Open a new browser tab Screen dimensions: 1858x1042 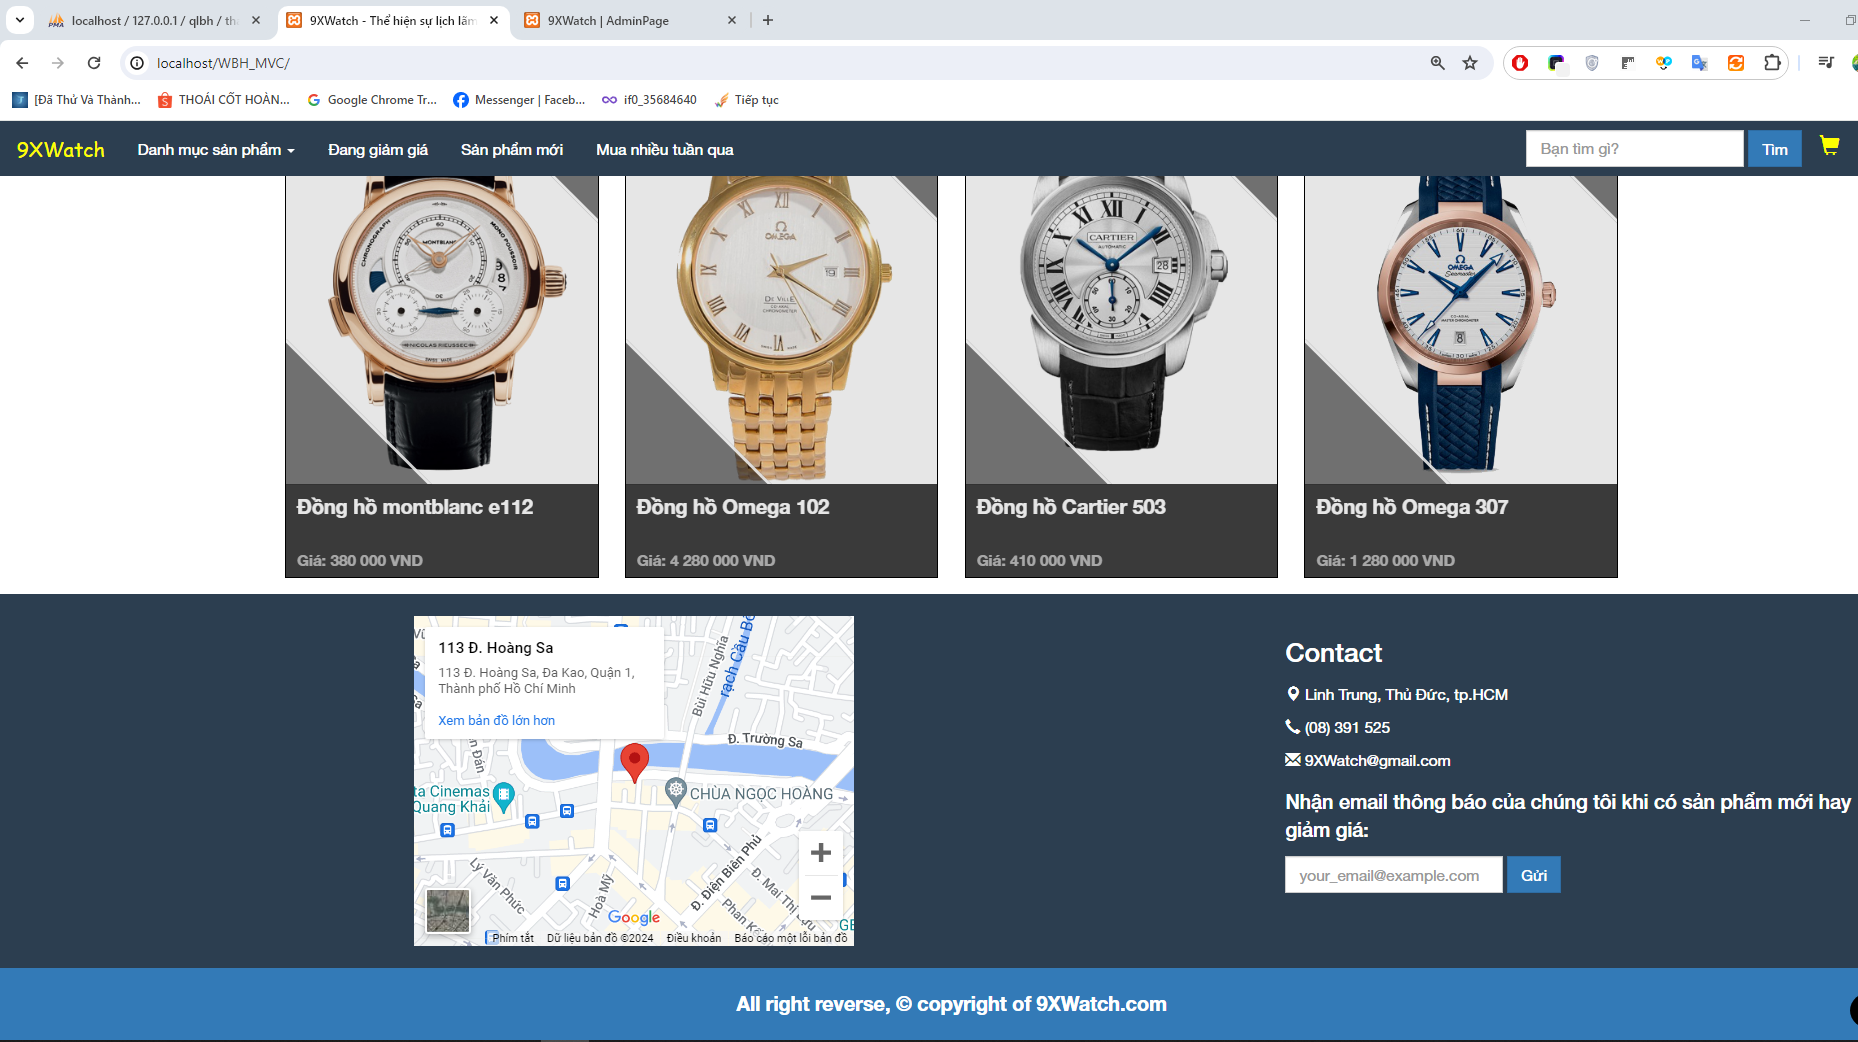point(768,20)
